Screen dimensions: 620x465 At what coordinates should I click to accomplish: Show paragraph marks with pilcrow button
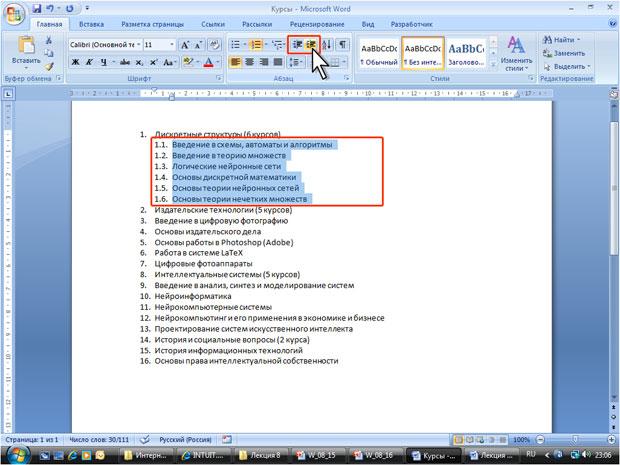pos(343,45)
